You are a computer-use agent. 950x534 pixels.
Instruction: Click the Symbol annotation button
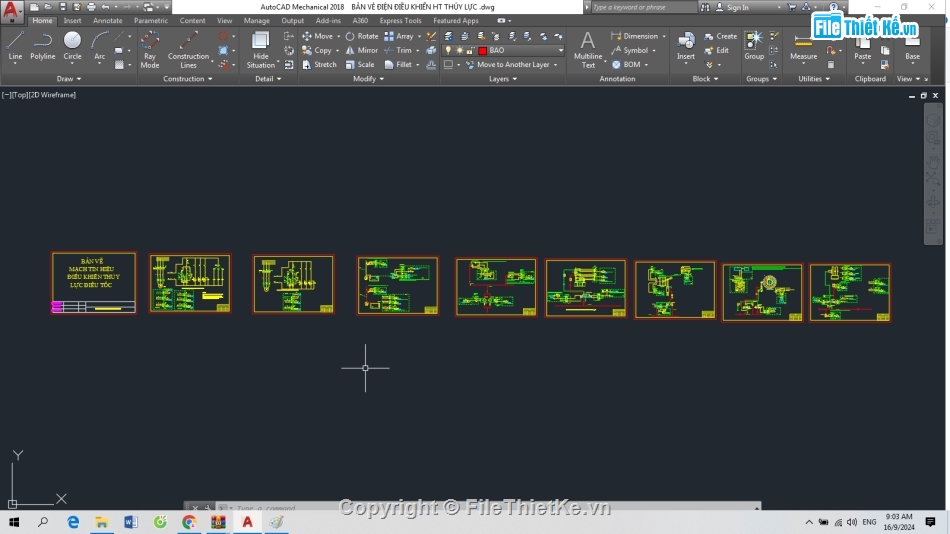630,50
